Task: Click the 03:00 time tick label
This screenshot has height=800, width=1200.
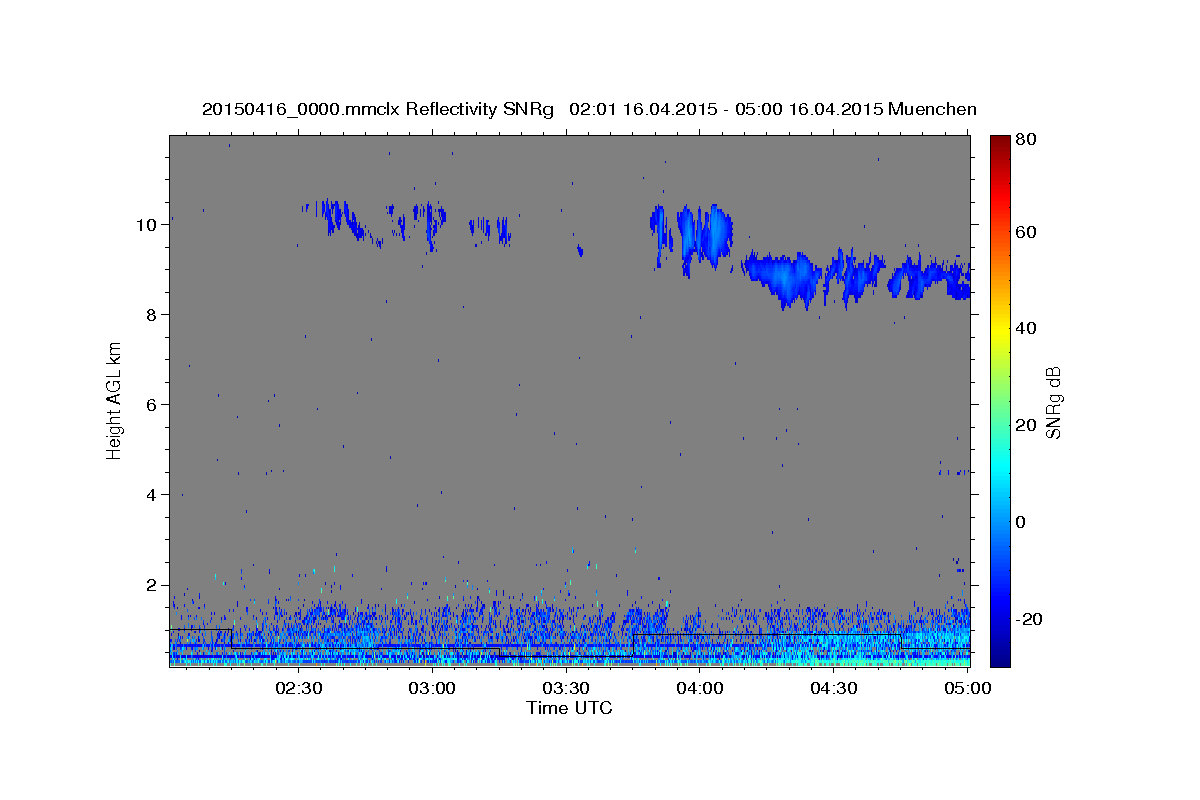Action: (x=432, y=688)
